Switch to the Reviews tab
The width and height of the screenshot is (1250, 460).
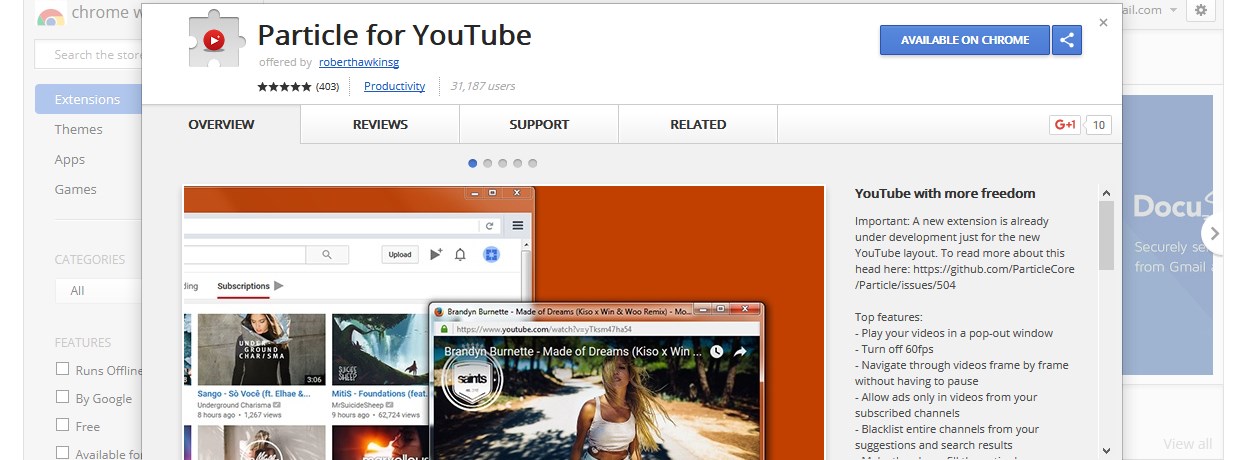coord(380,125)
